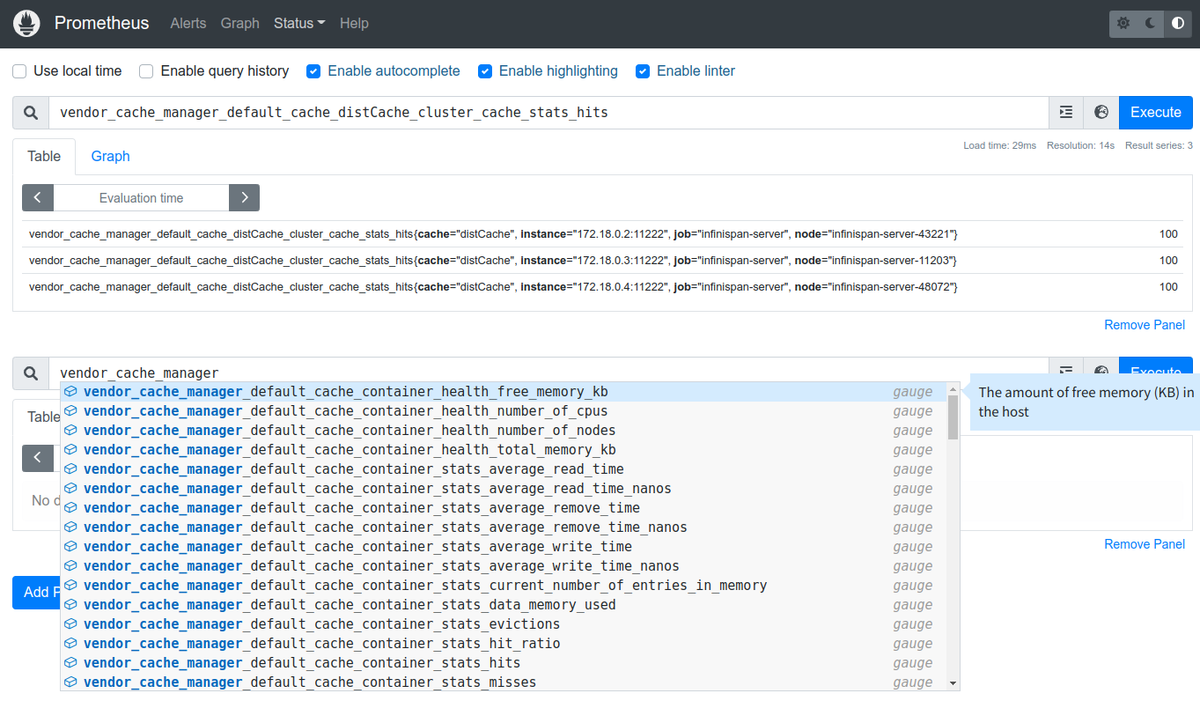
Task: Click inside the Evaluation time field
Action: [140, 197]
